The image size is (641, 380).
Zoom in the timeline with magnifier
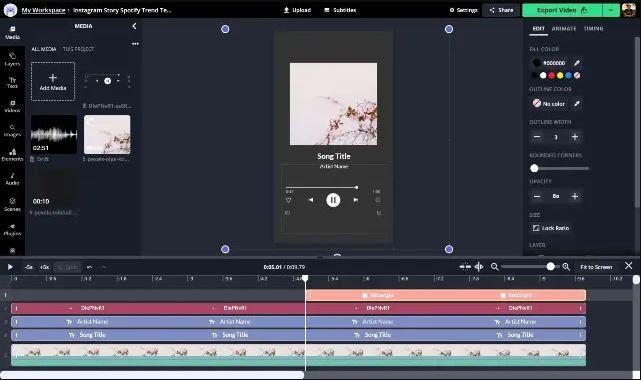[x=566, y=267]
